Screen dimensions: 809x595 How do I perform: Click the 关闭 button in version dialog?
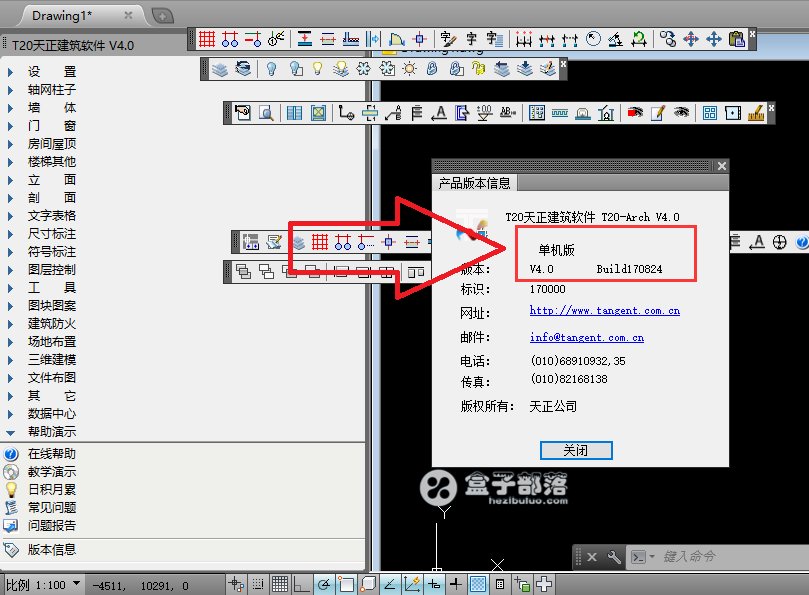click(575, 450)
